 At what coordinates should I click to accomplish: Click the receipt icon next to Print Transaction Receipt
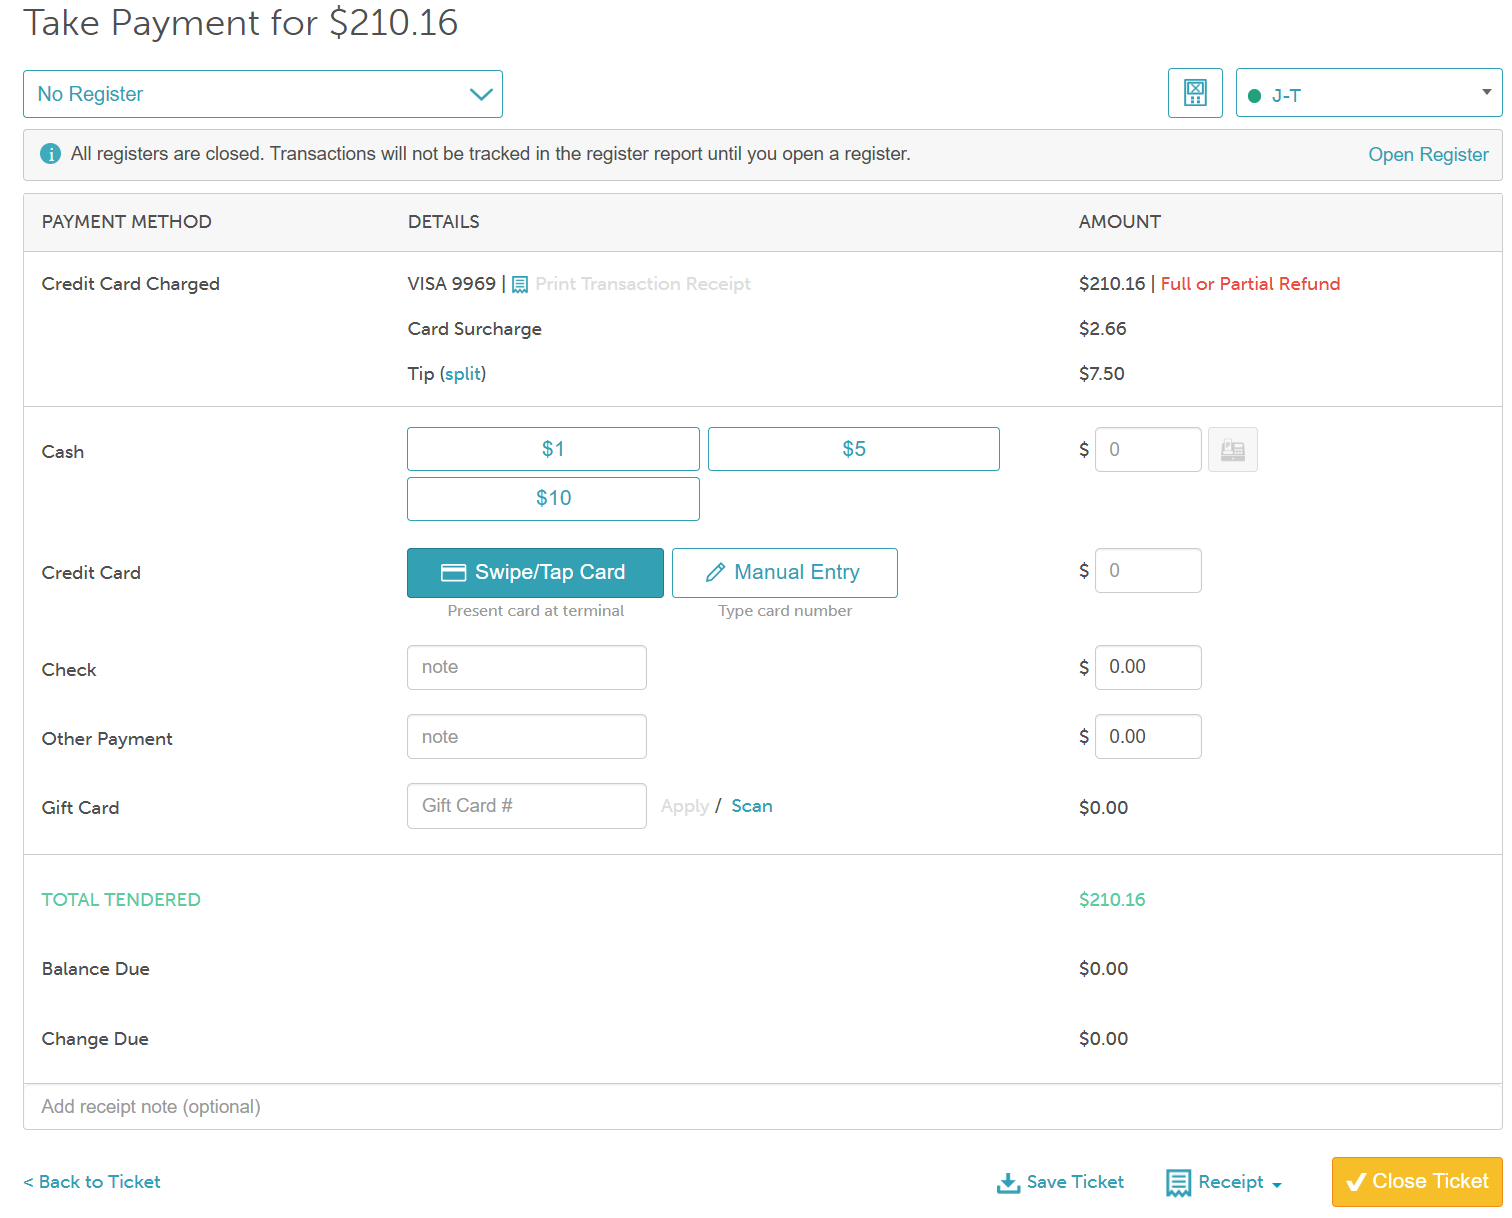[520, 285]
